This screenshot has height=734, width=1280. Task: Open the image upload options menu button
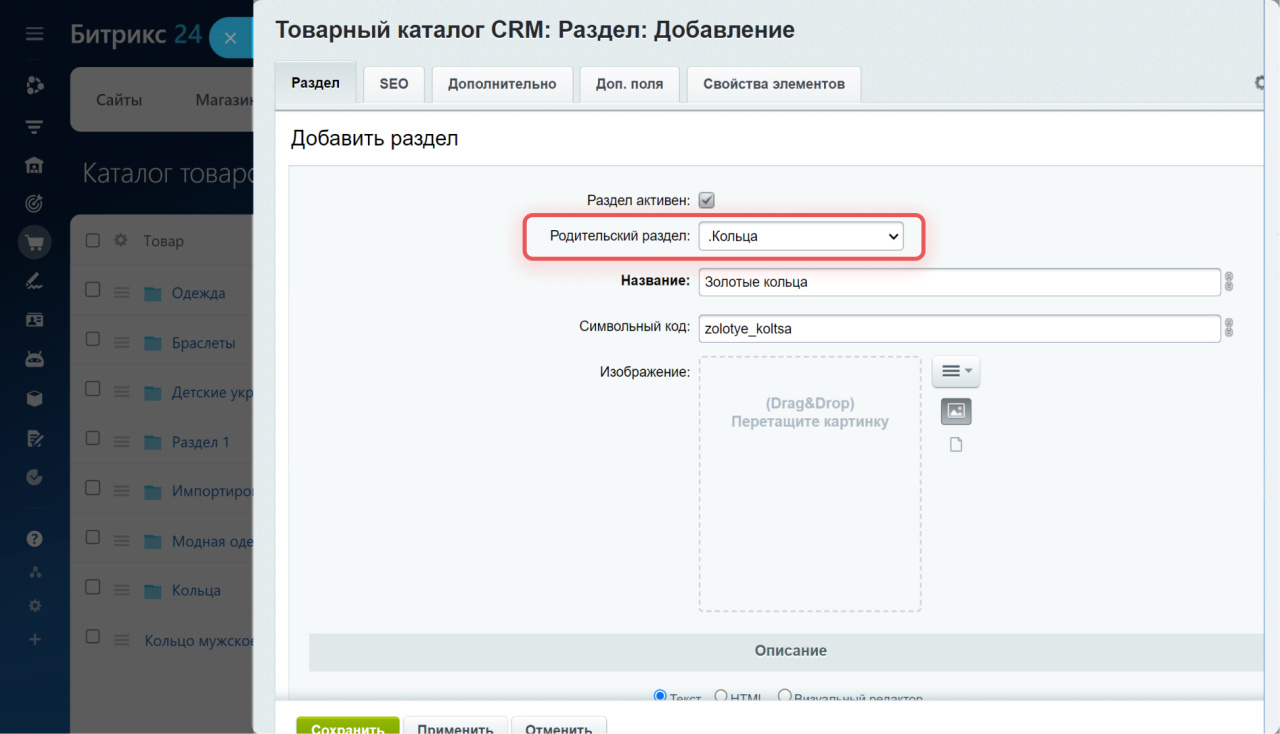tap(956, 371)
